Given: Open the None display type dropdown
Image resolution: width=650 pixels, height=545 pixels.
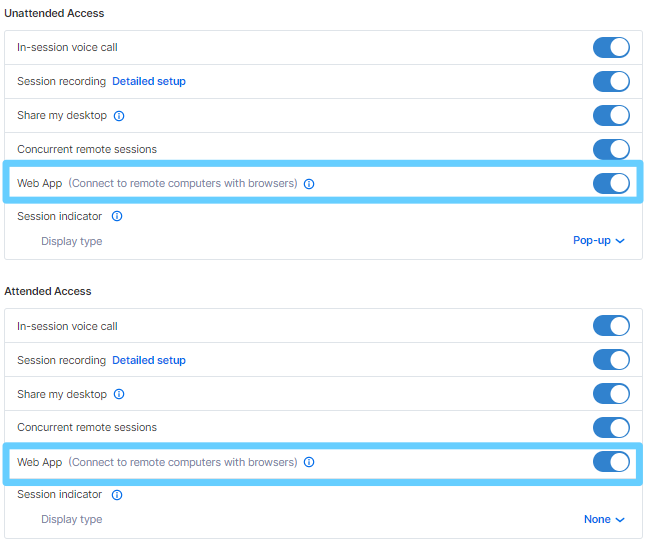Looking at the screenshot, I should (604, 519).
